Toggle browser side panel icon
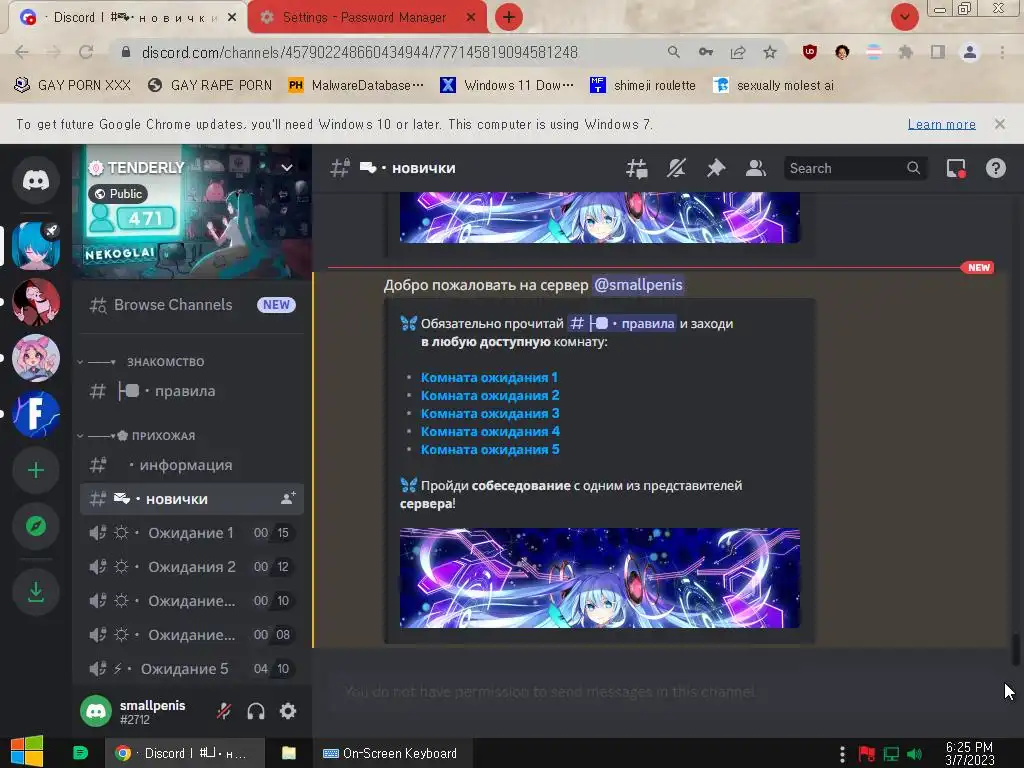This screenshot has width=1024, height=768. click(938, 52)
